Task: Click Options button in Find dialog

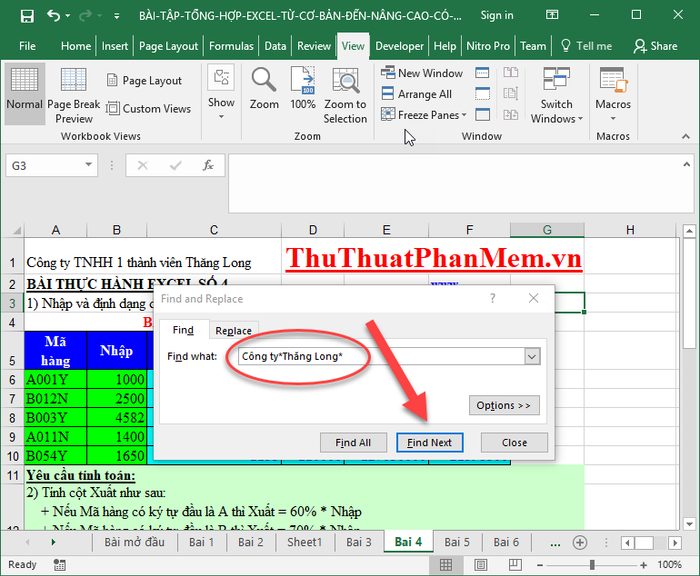Action: tap(504, 405)
